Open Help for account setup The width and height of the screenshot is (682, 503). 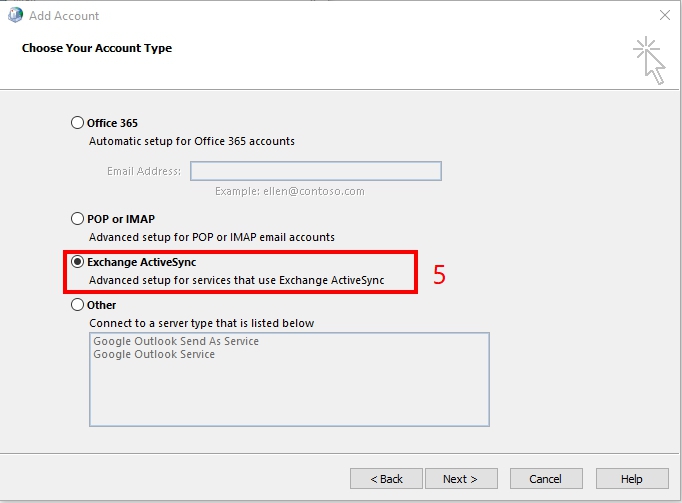632,479
